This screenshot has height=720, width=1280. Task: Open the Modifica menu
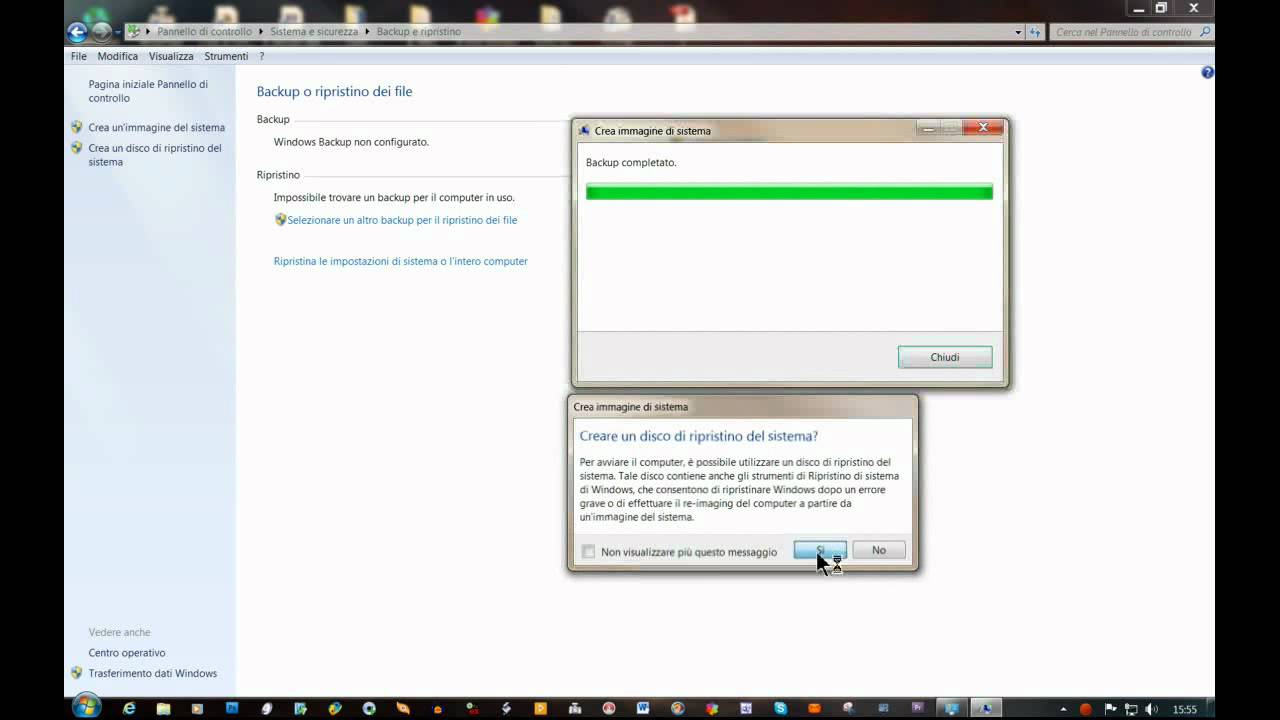118,56
